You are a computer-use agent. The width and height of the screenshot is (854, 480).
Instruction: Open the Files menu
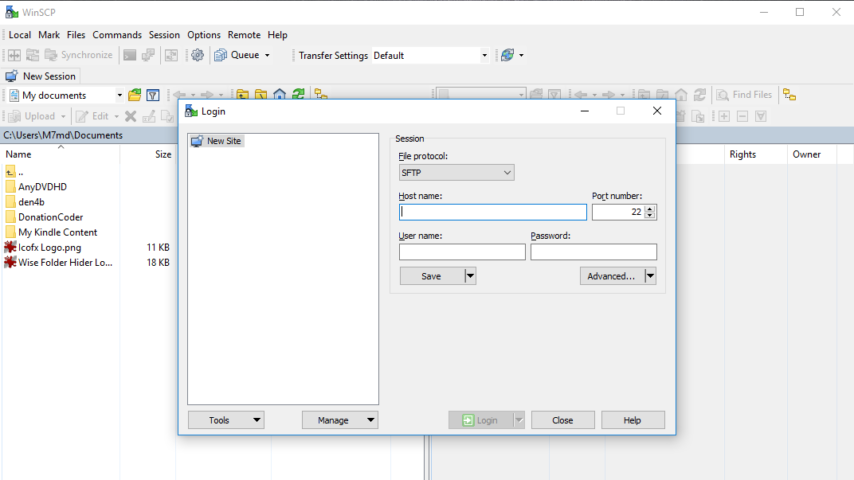point(76,35)
